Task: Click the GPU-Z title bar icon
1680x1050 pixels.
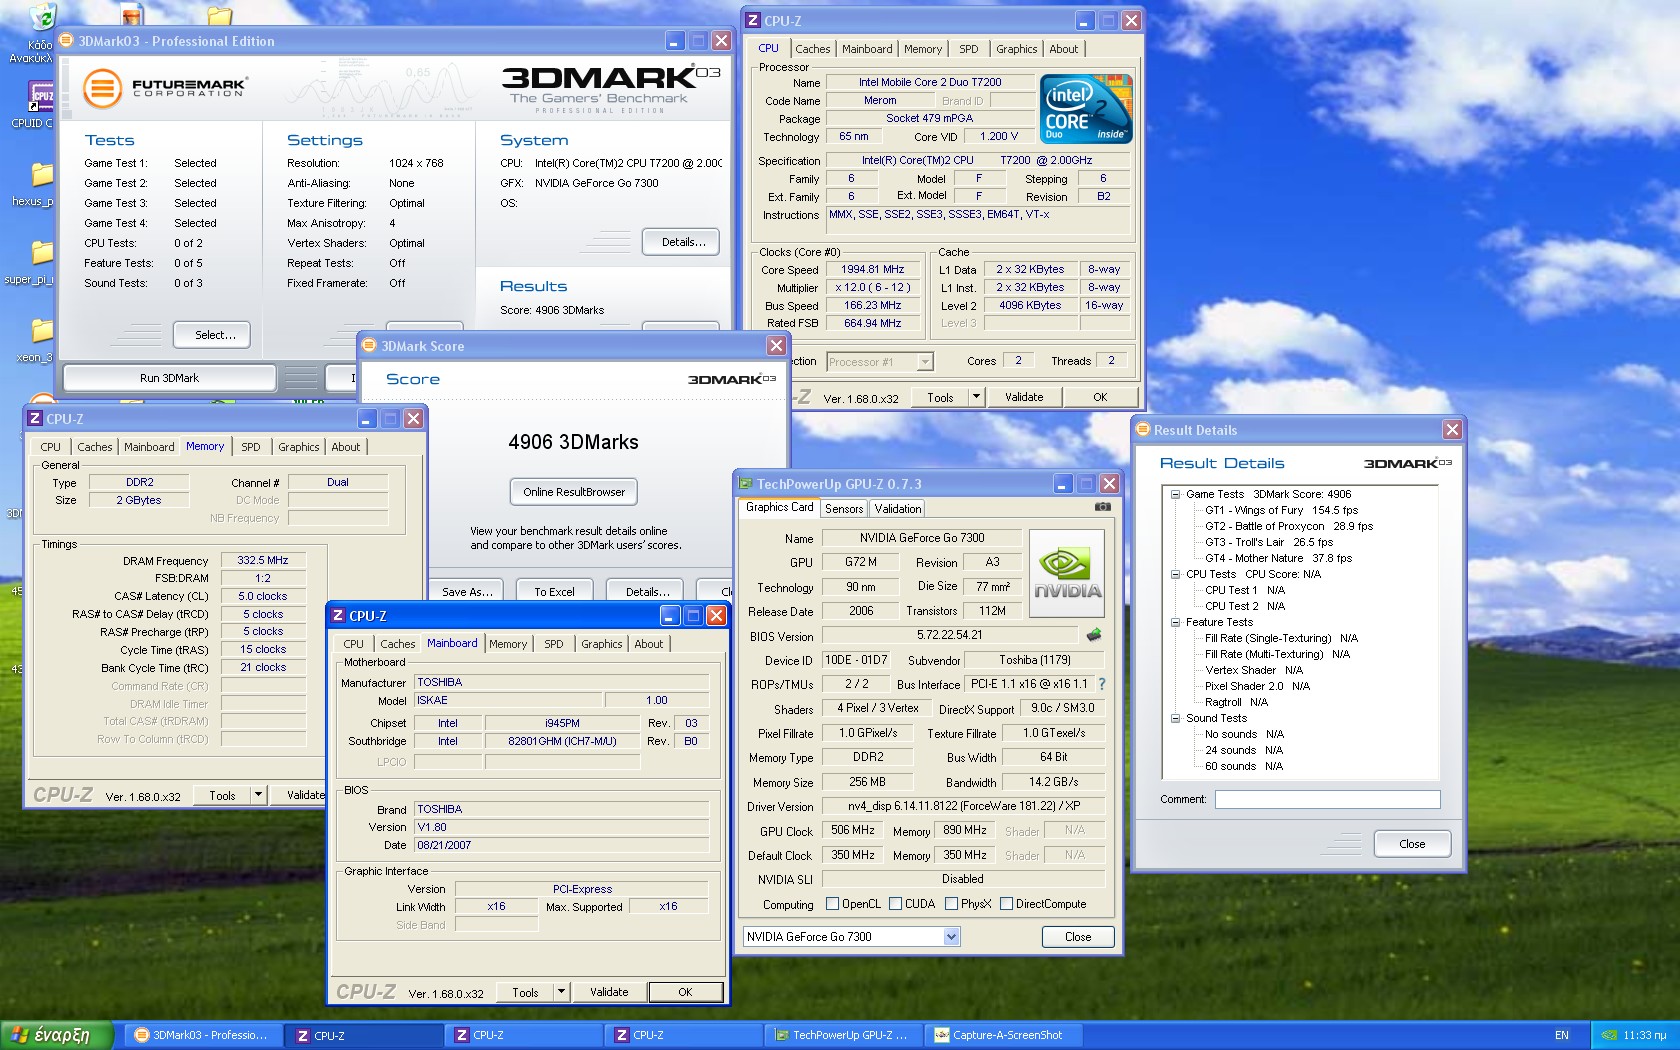Action: pos(745,484)
